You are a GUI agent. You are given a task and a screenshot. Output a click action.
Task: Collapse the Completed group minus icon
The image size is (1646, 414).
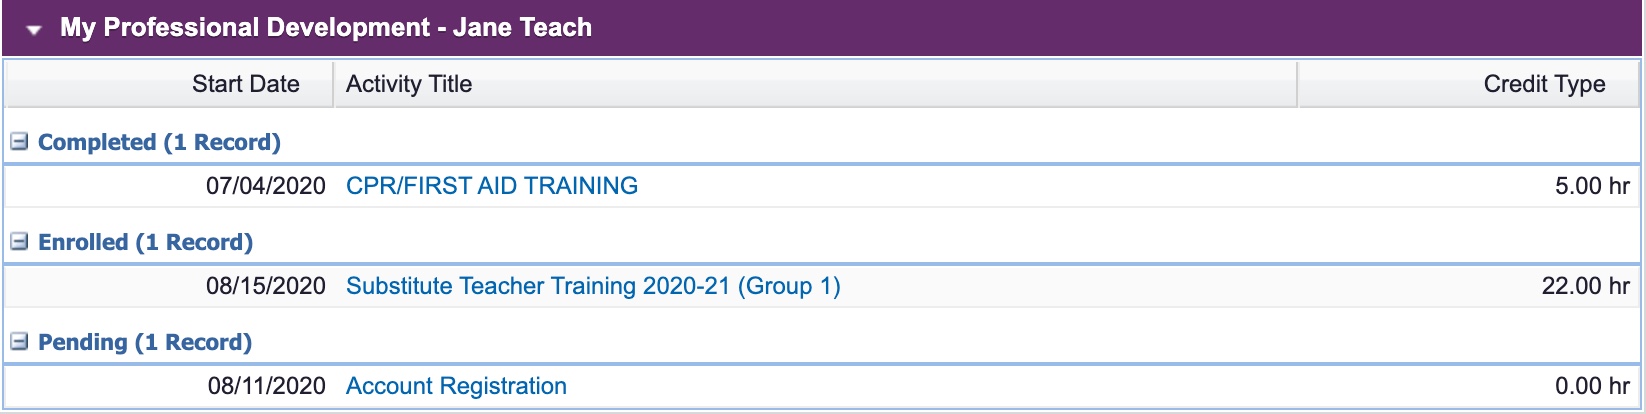(x=19, y=141)
